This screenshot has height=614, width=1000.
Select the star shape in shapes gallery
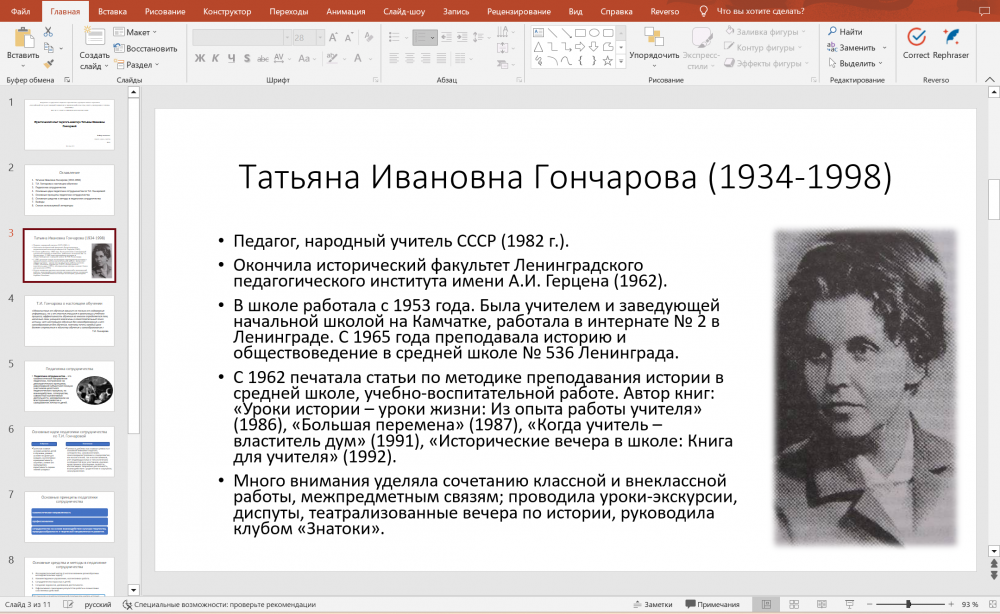[x=607, y=60]
